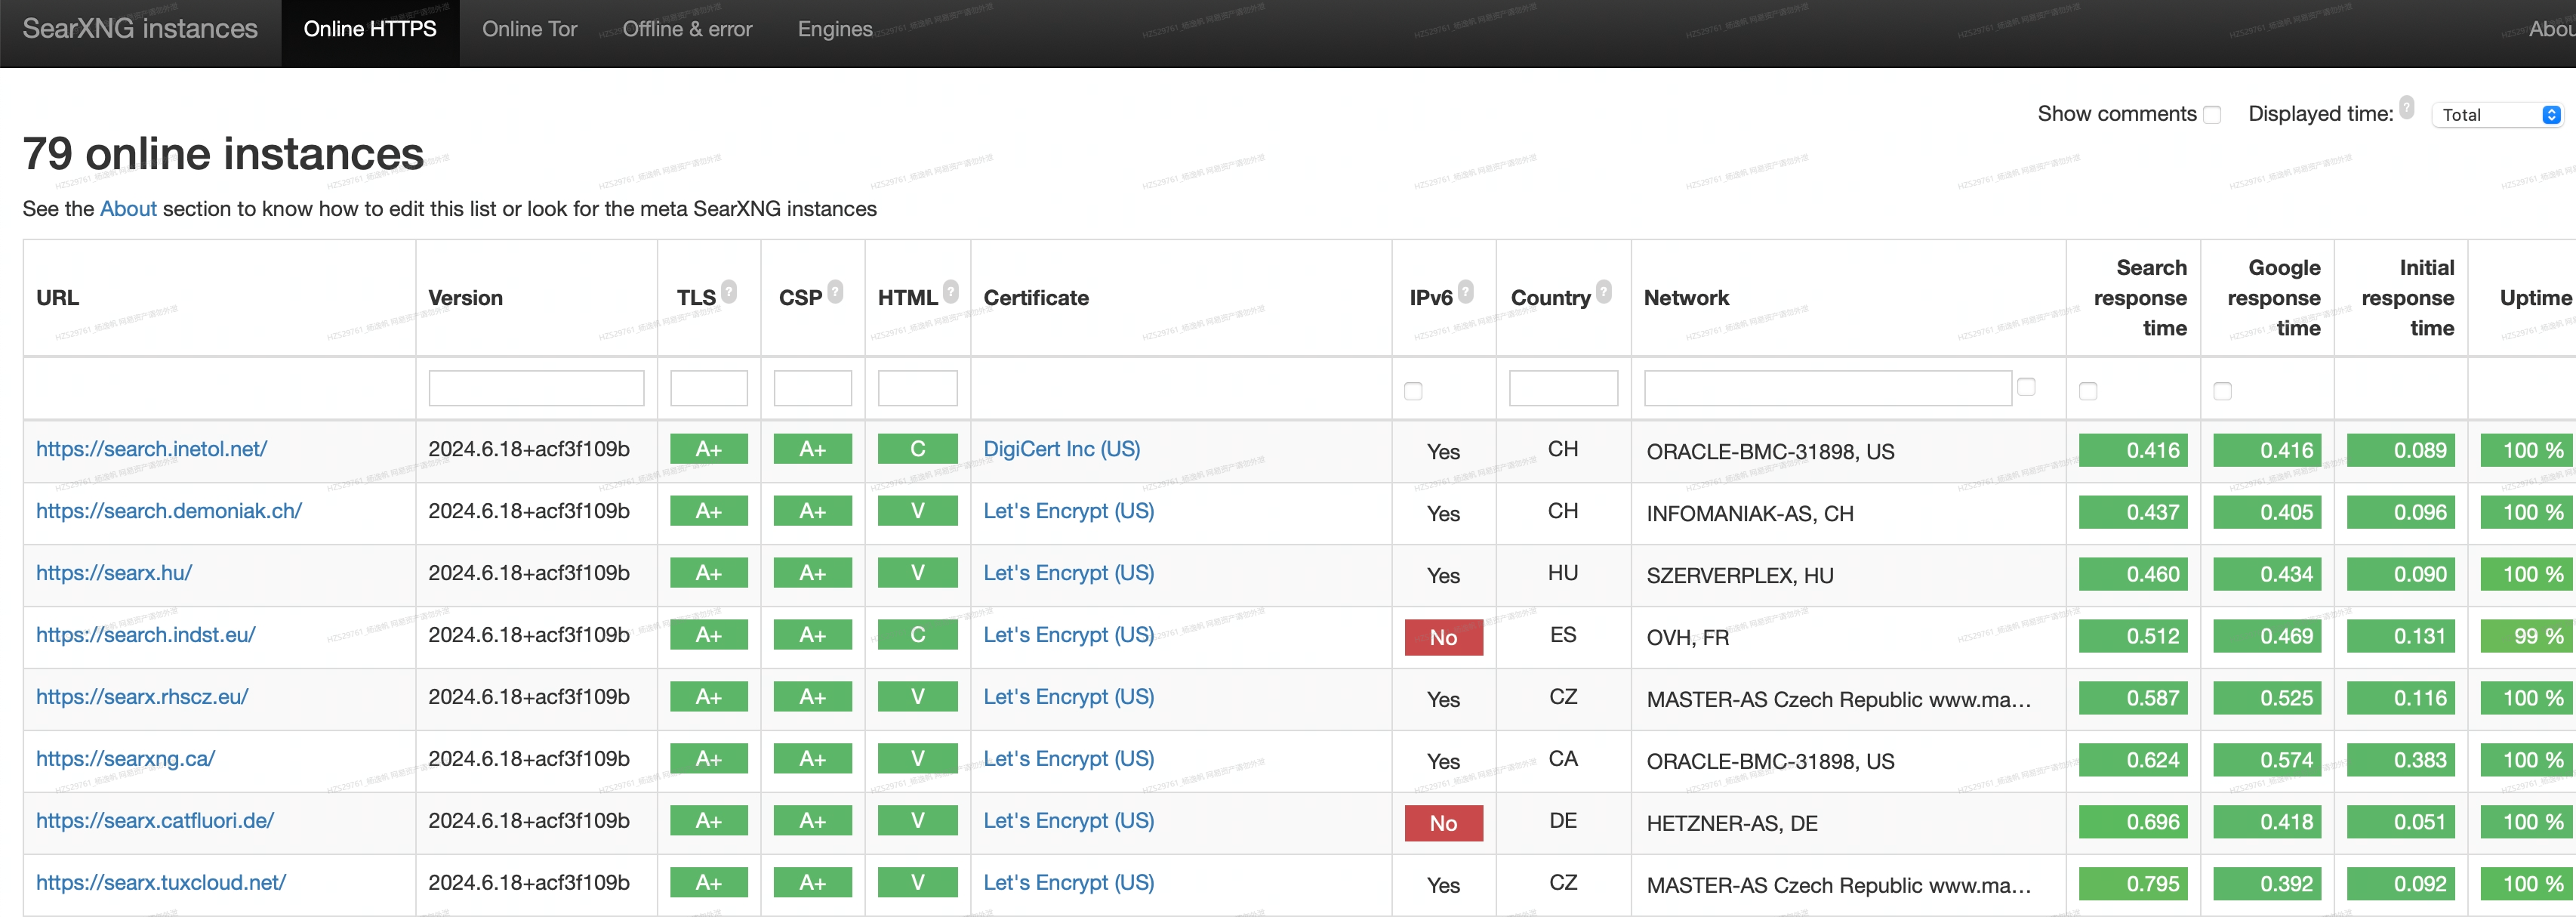The height and width of the screenshot is (917, 2576).
Task: Check the Google response time filter checkbox
Action: click(x=2222, y=391)
